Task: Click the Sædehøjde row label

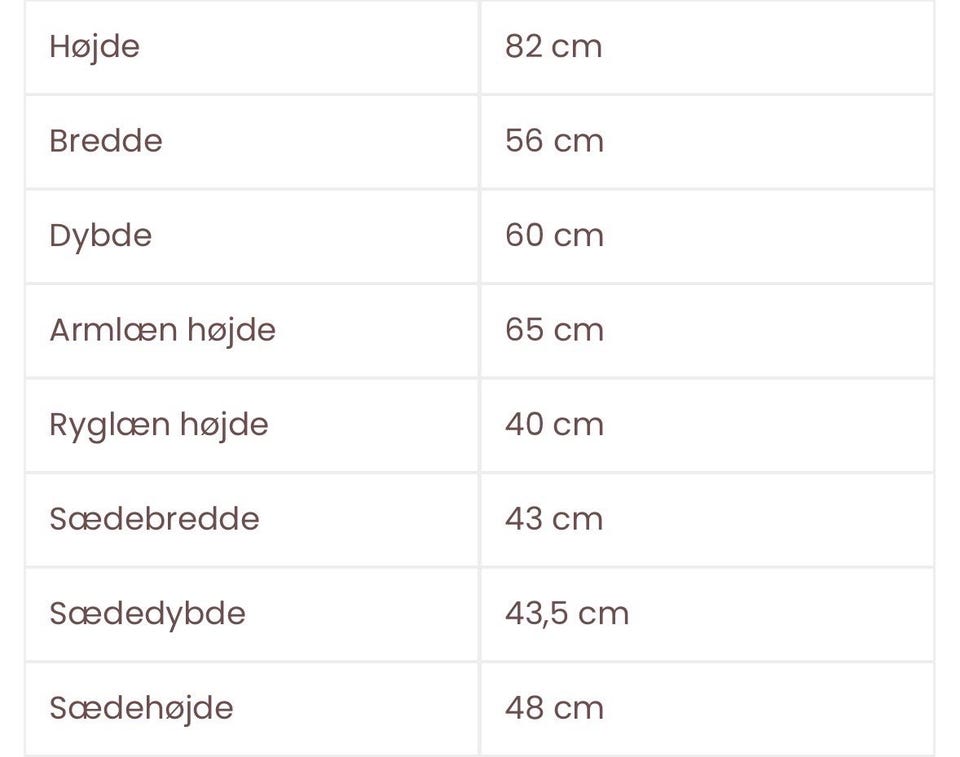Action: coord(141,708)
